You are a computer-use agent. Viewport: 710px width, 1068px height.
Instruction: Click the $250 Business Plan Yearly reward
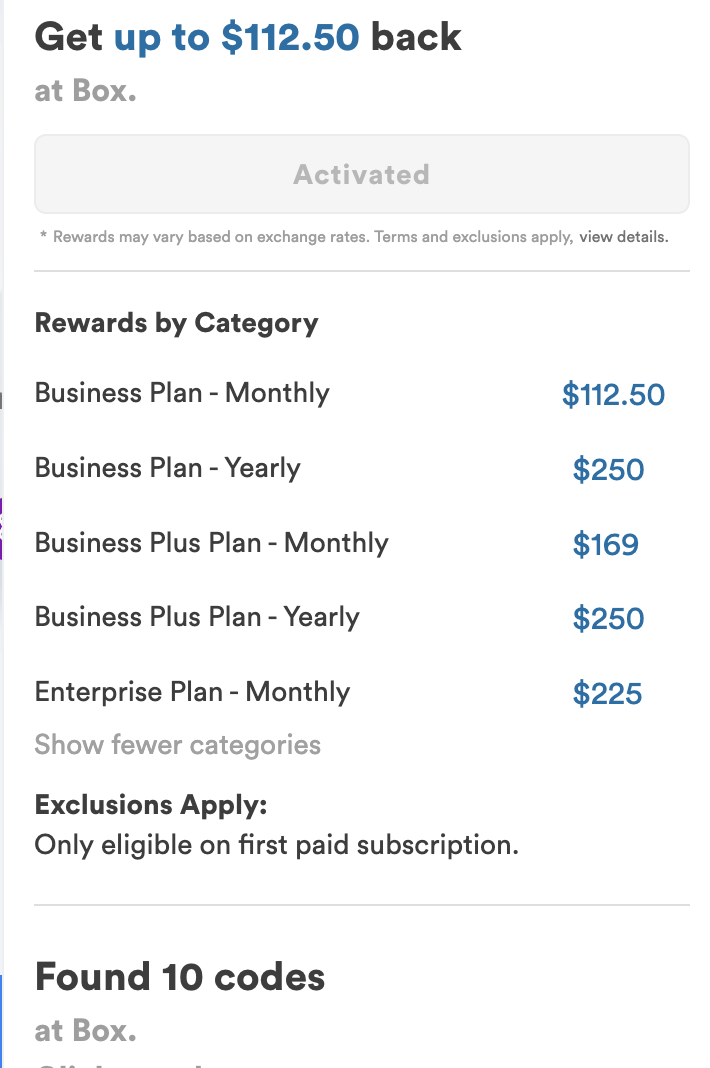point(608,470)
